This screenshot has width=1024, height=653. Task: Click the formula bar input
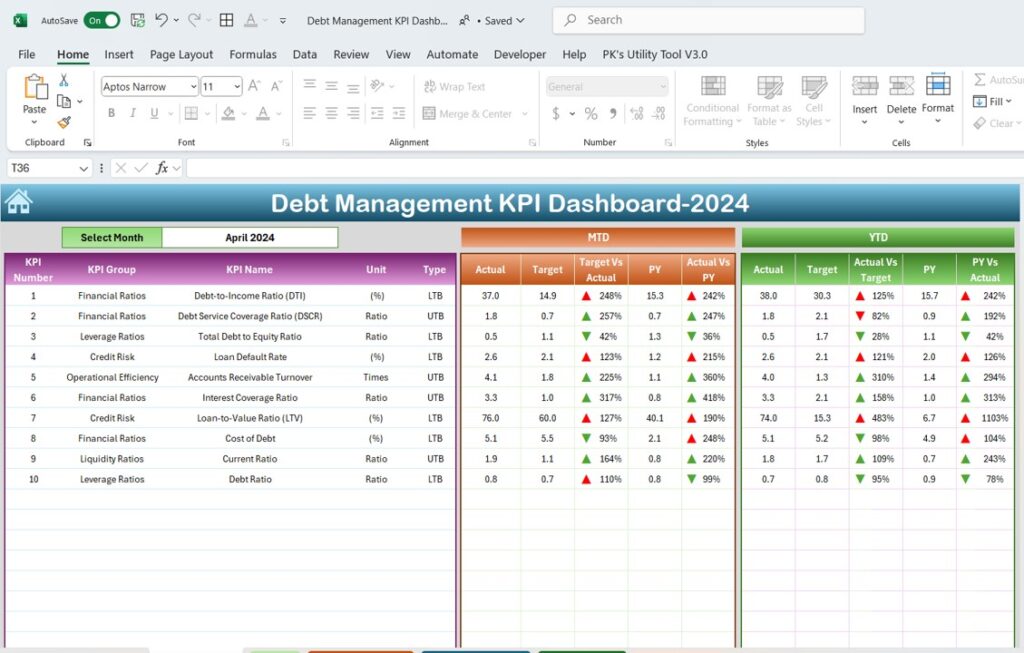[x=605, y=168]
